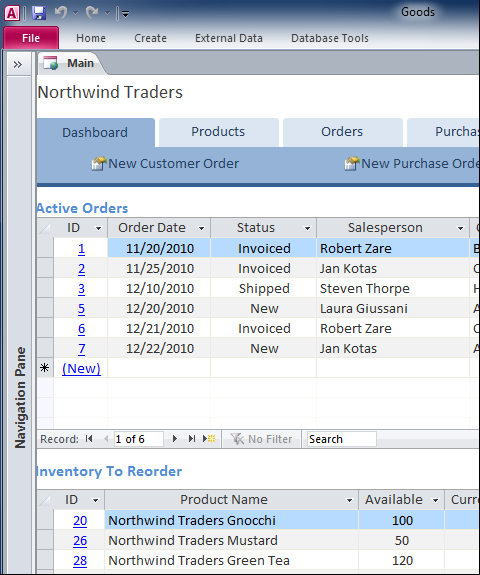Select the Active Orders select-all corner box
Image resolution: width=480 pixels, height=575 pixels.
(45, 228)
